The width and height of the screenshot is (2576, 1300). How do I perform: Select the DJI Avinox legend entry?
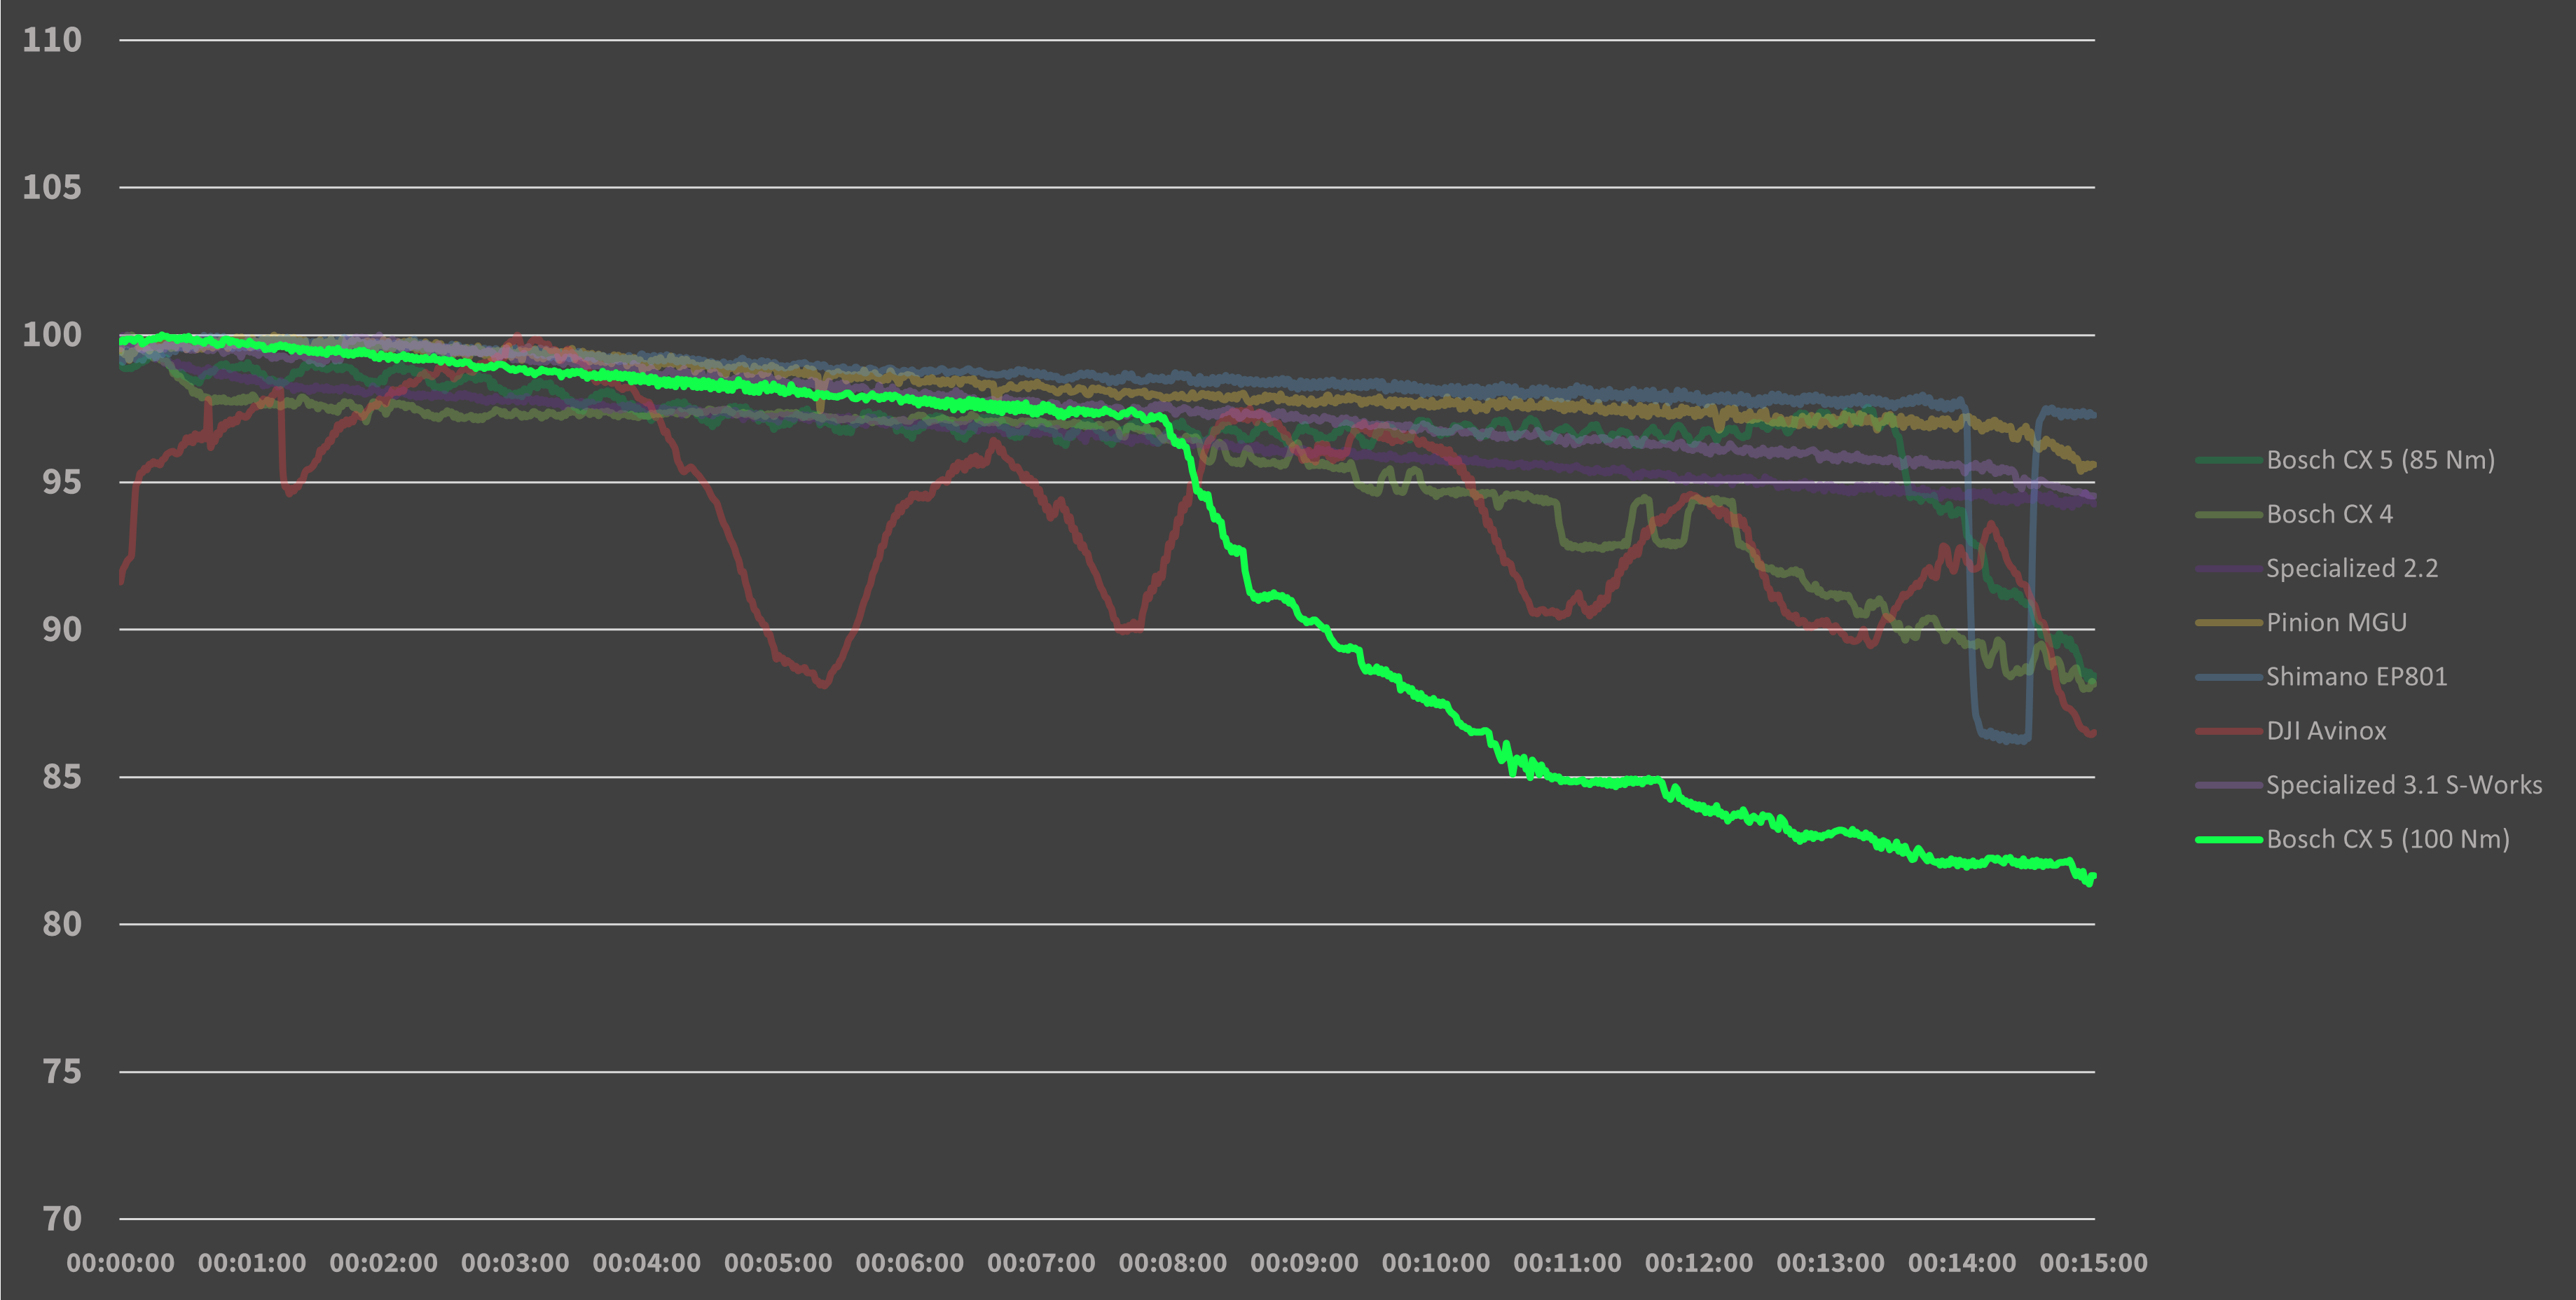[2291, 731]
